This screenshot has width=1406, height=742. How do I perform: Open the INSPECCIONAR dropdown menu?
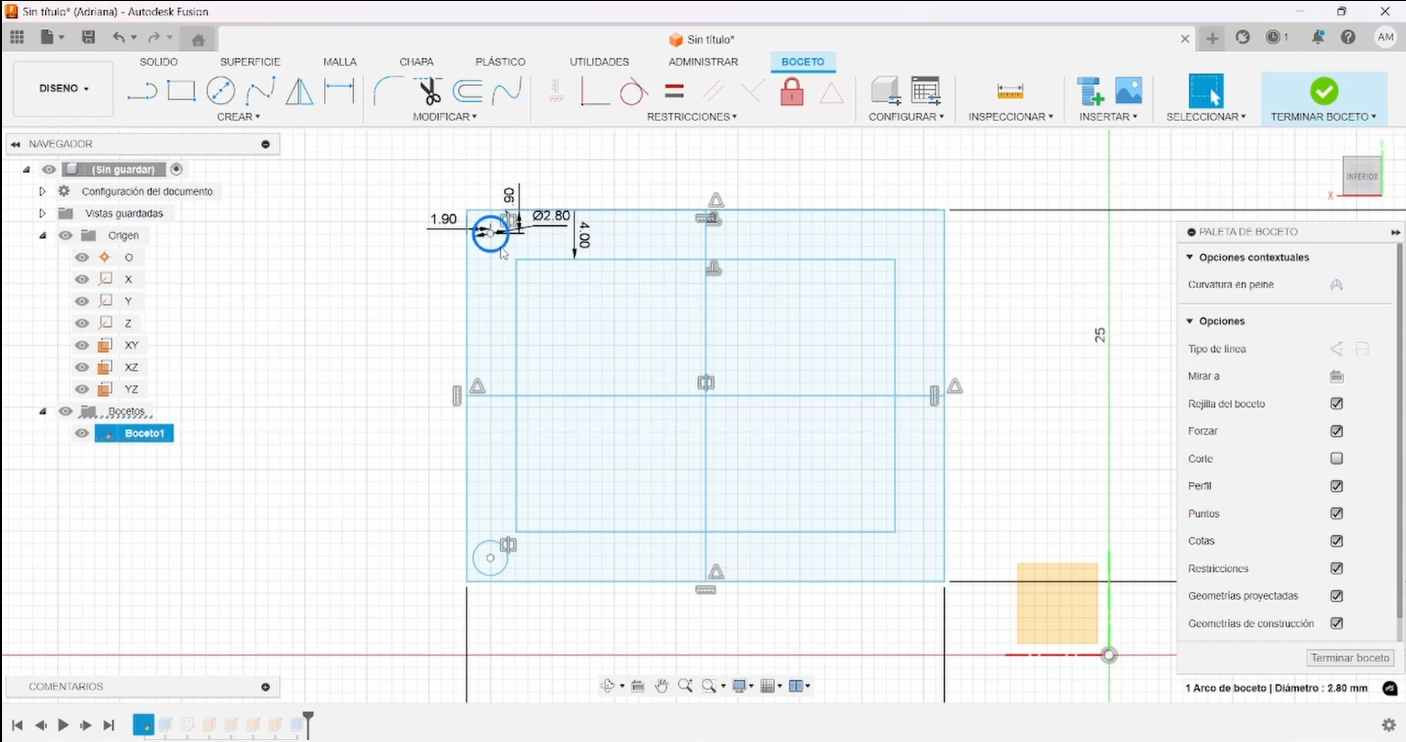1010,117
